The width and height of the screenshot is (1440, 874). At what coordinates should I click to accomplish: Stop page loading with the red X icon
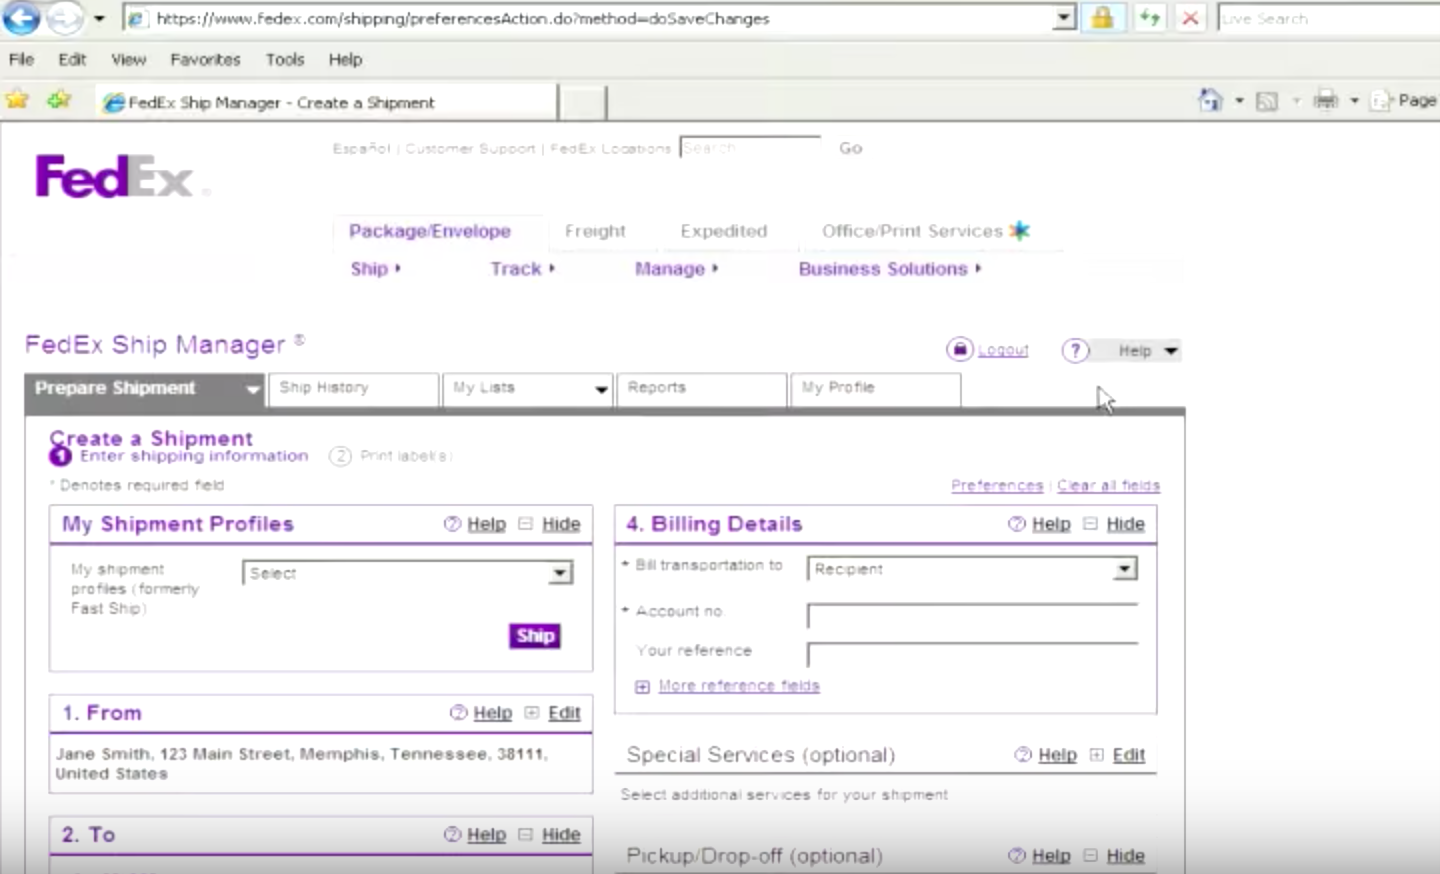(1190, 17)
